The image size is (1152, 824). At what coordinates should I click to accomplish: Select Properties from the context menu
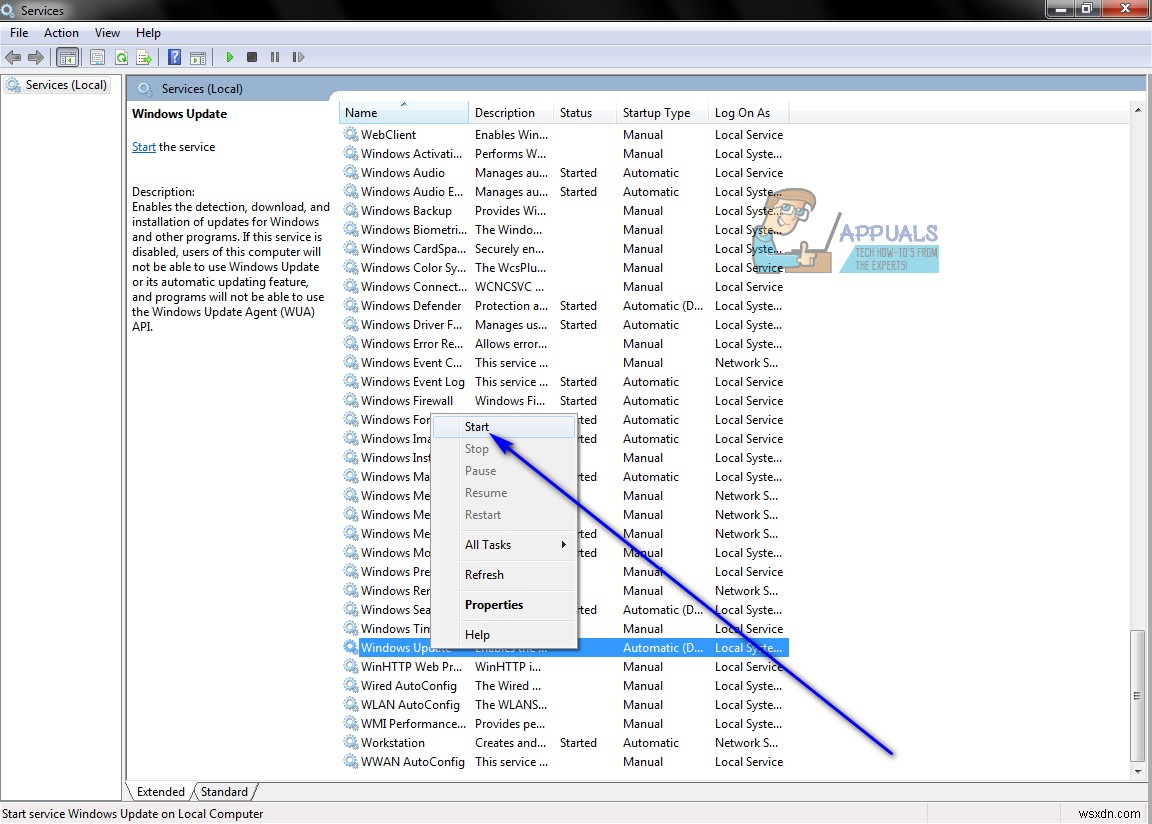pyautogui.click(x=493, y=605)
